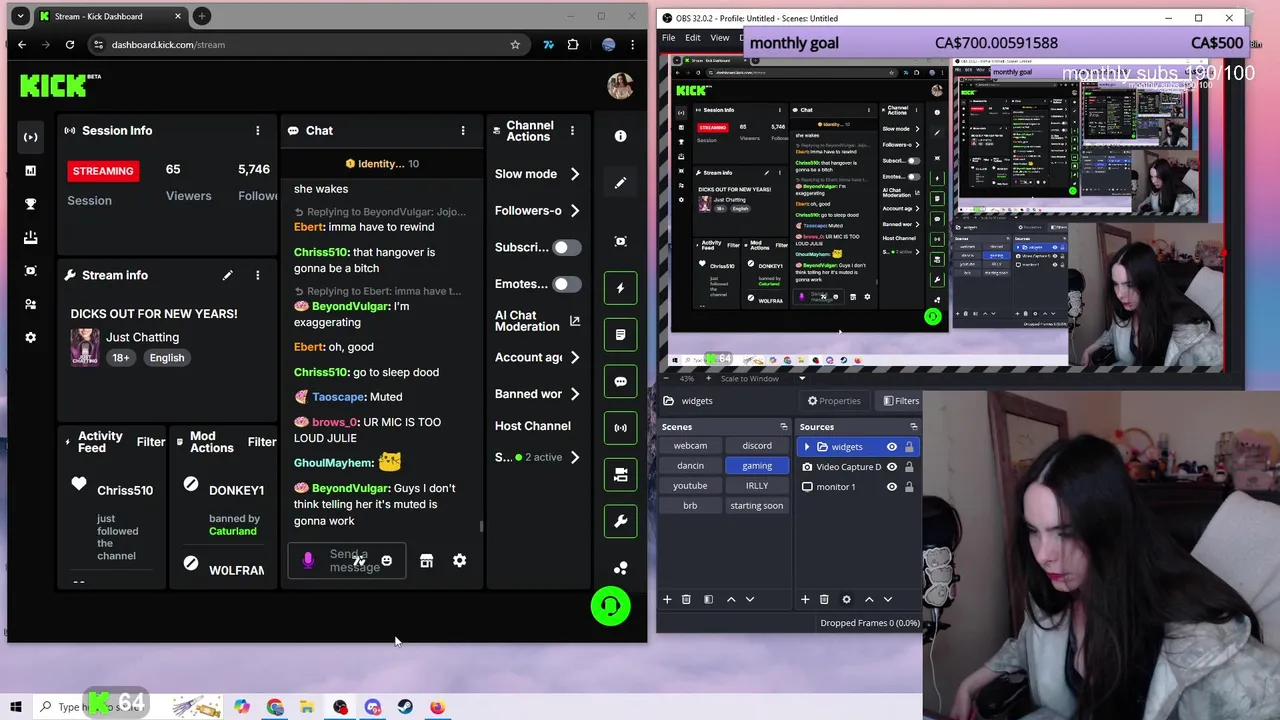This screenshot has width=1280, height=720.
Task: Click the green video camera toolbar icon
Action: coord(620,474)
